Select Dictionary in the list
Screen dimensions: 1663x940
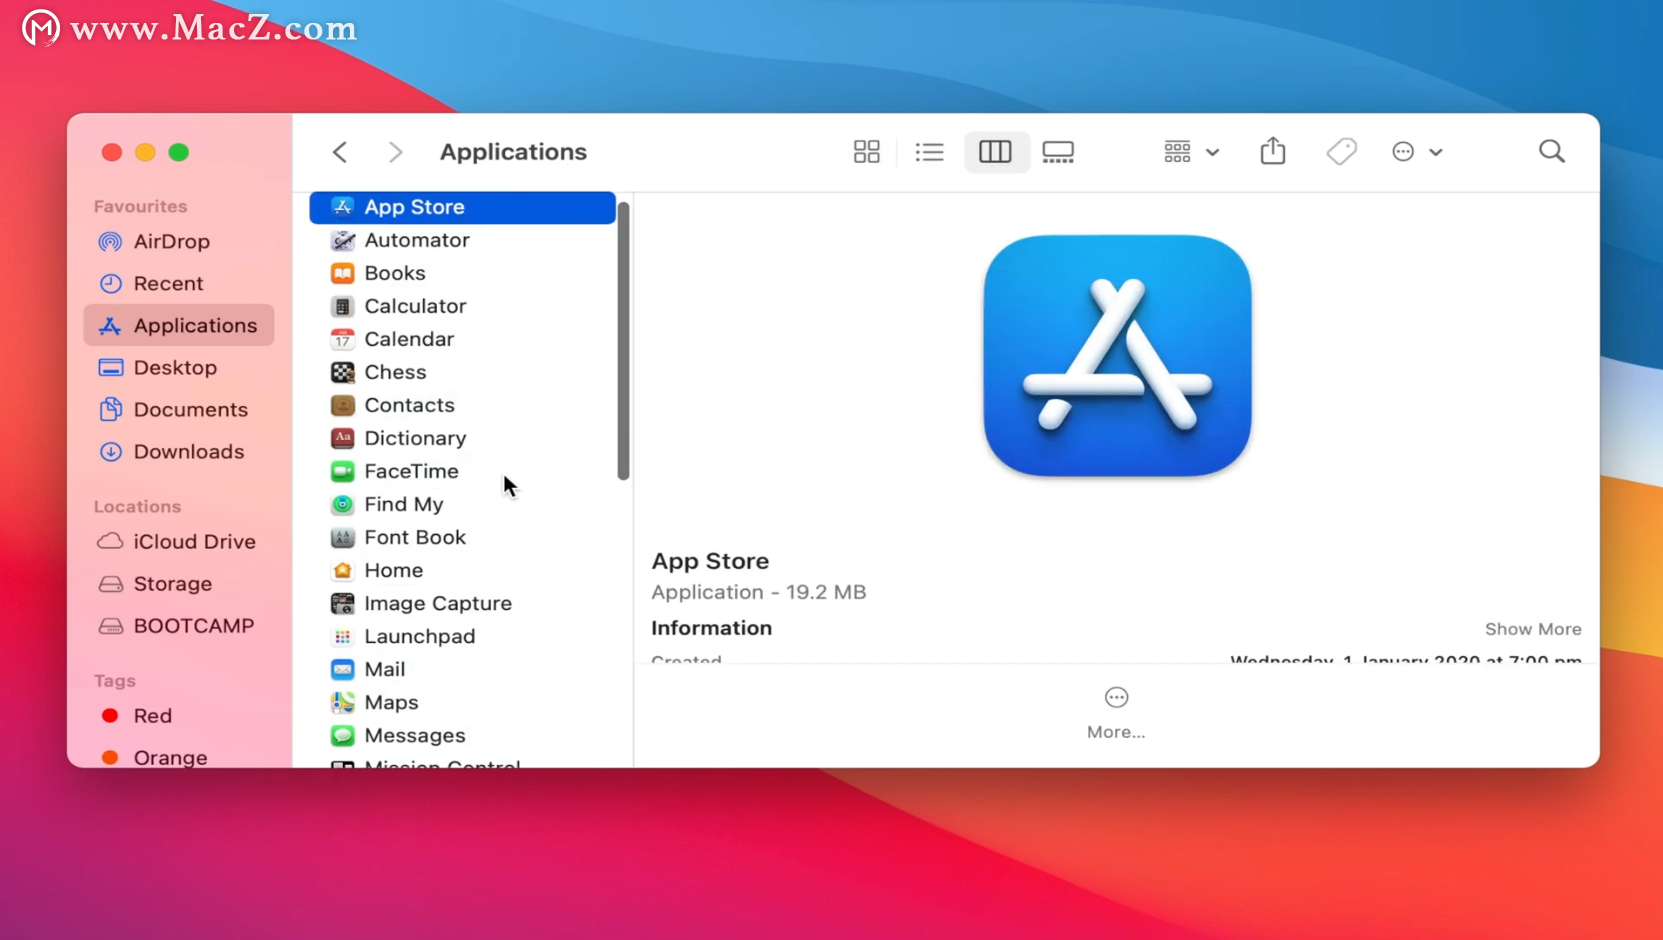click(462, 438)
